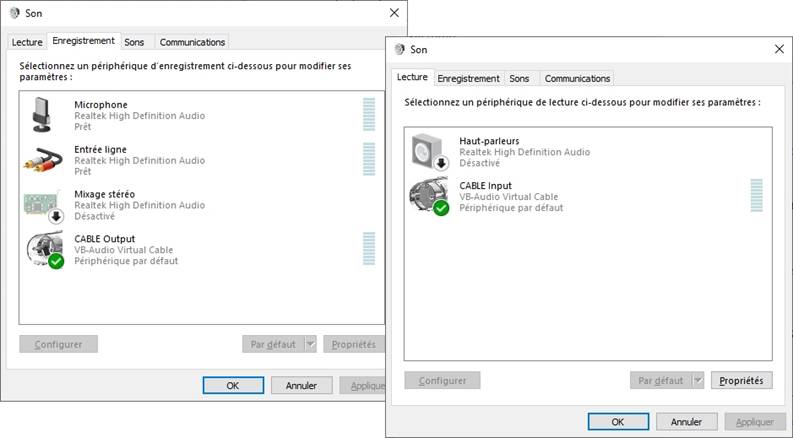Viewport: 793px width, 438px height.
Task: Click the Son icon in the playback window title bar
Action: pos(400,49)
